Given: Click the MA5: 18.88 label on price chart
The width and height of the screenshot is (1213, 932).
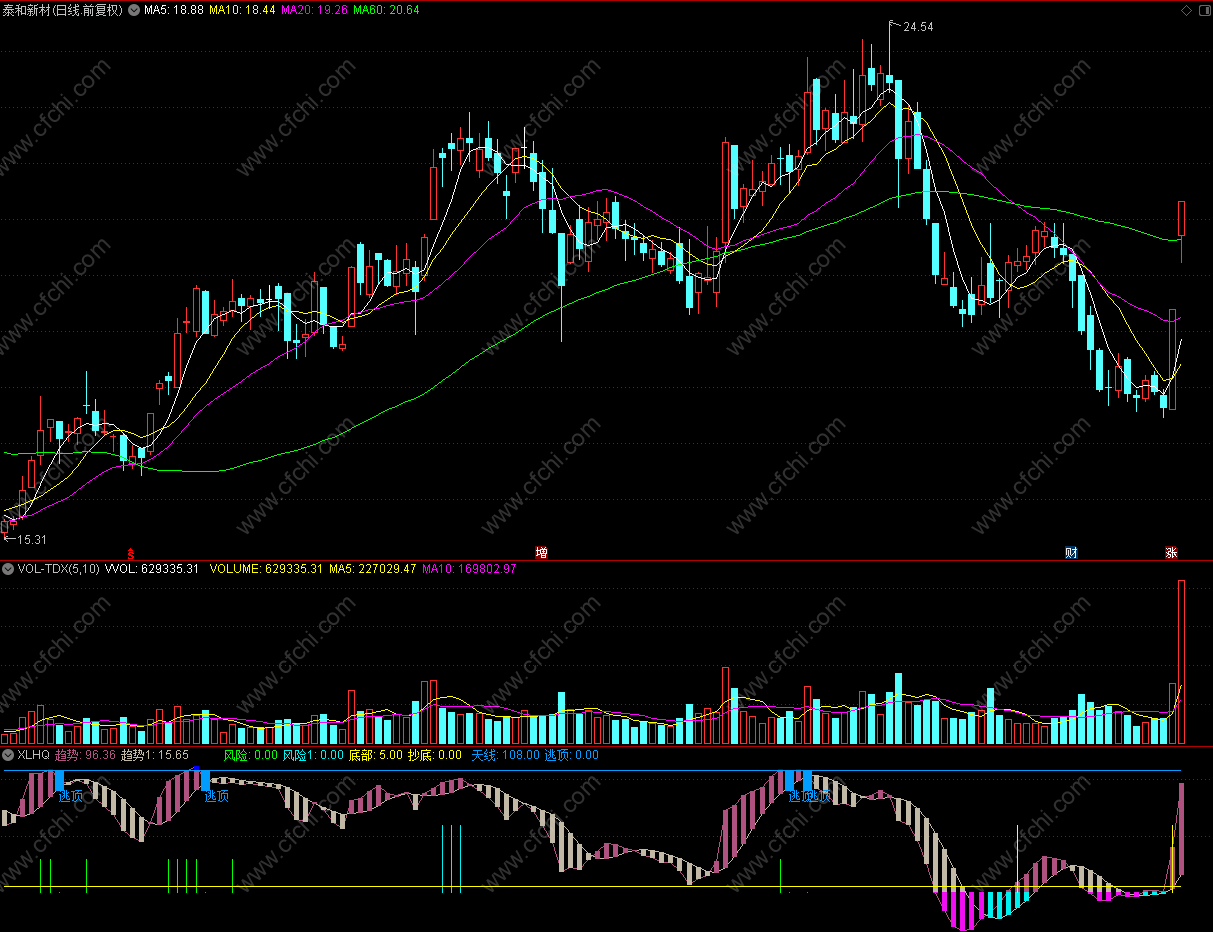Looking at the screenshot, I should point(174,10).
